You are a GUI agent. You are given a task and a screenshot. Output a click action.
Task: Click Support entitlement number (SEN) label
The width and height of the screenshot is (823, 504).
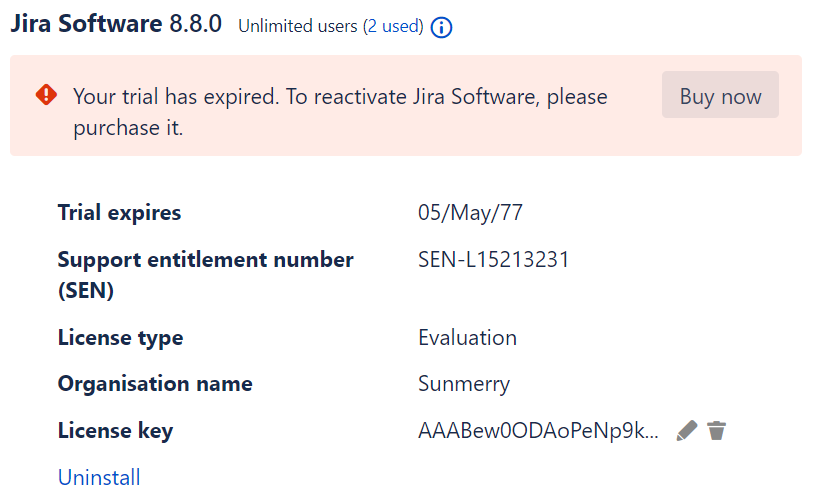(205, 275)
